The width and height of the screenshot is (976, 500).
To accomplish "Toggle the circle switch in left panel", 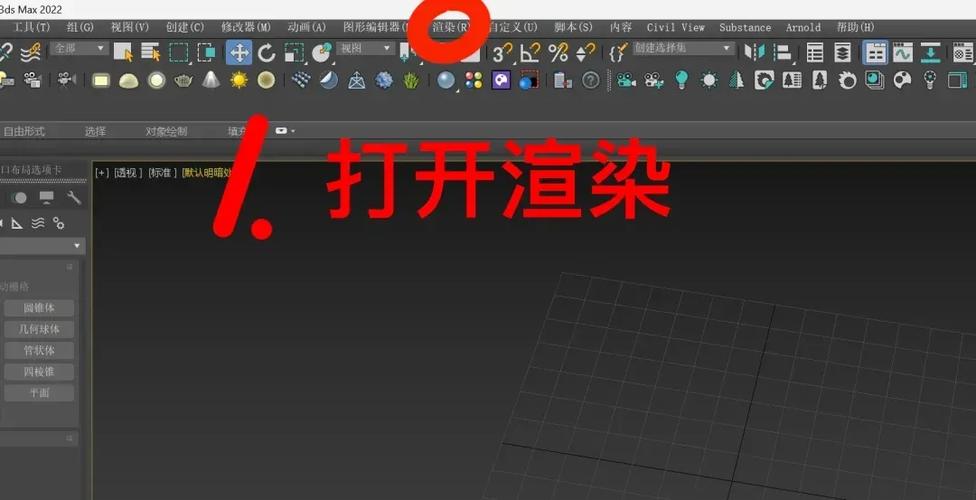I will [20, 198].
